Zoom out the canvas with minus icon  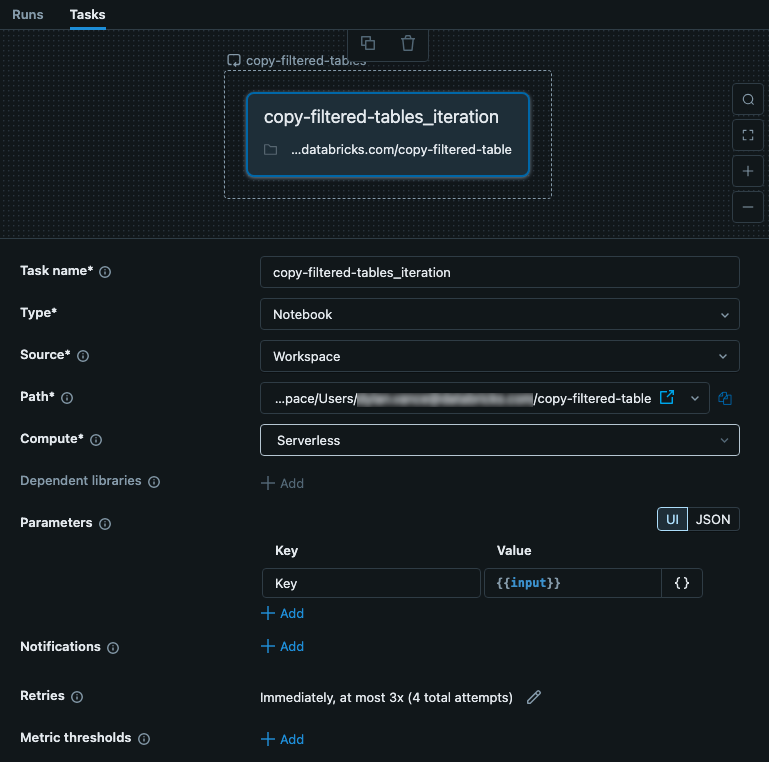(x=747, y=207)
